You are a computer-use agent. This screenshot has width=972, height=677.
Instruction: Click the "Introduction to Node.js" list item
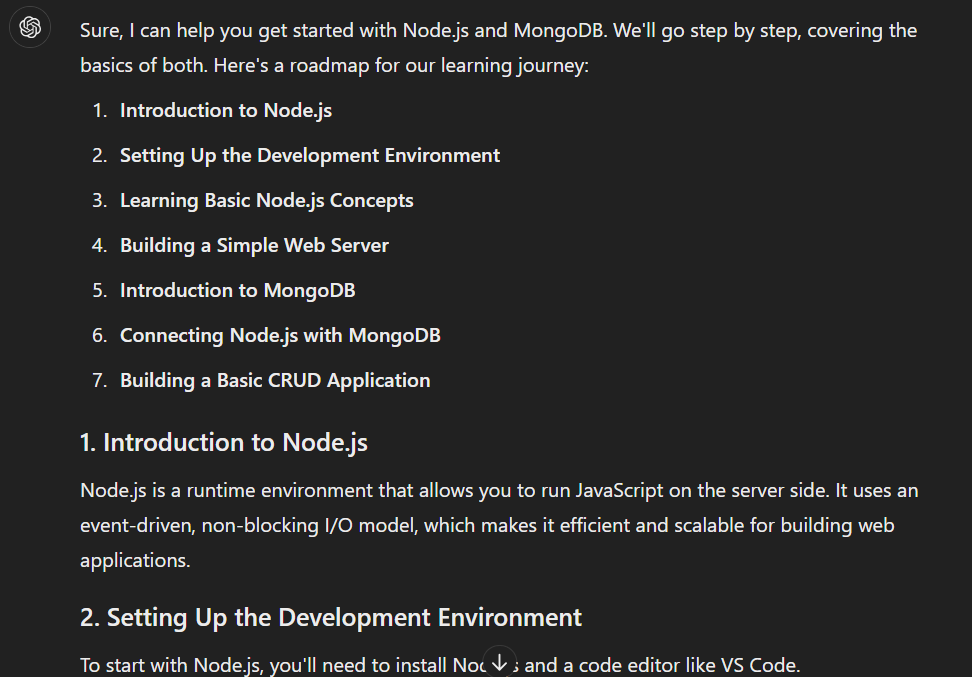coord(225,111)
